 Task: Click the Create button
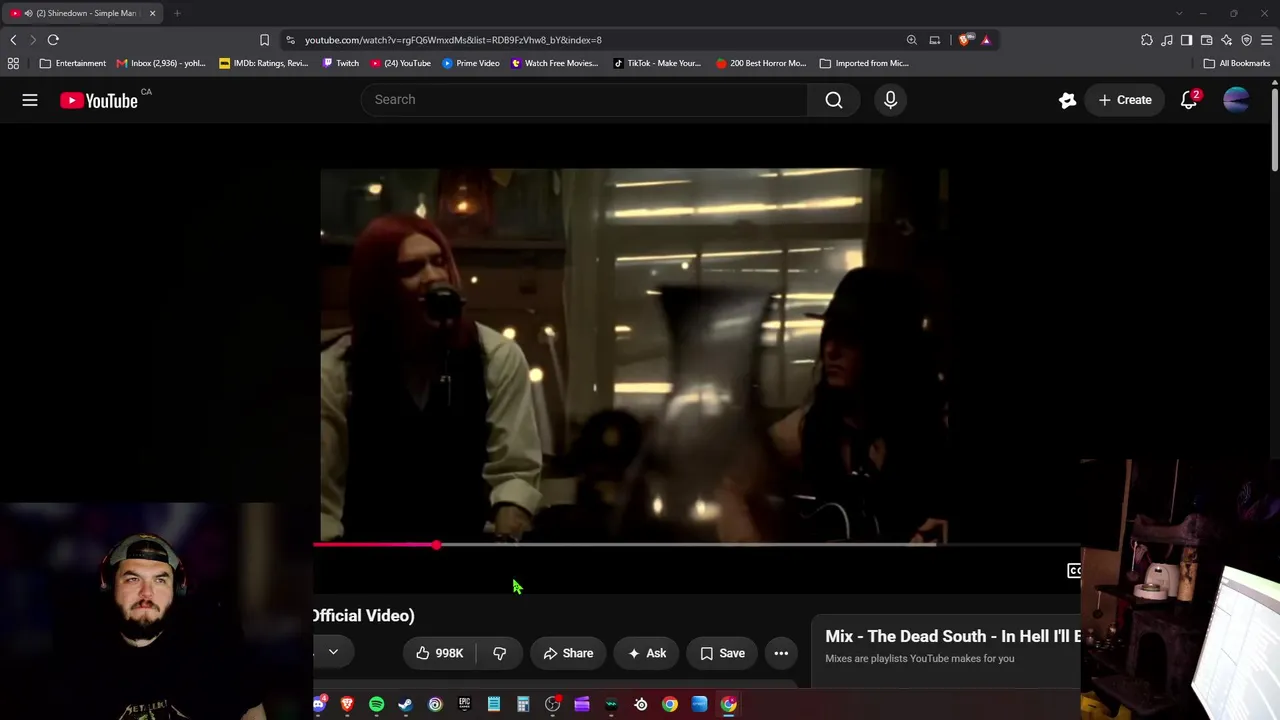[1125, 100]
